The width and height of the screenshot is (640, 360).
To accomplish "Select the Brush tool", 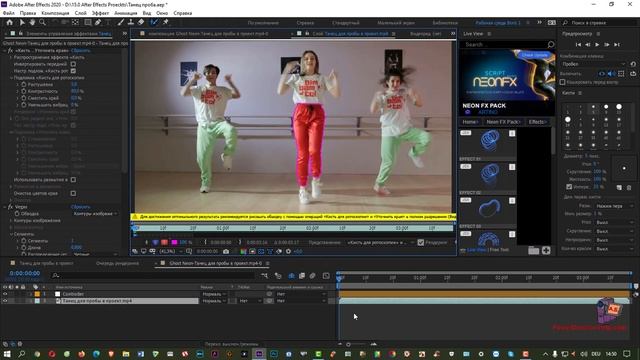I will tap(121, 22).
